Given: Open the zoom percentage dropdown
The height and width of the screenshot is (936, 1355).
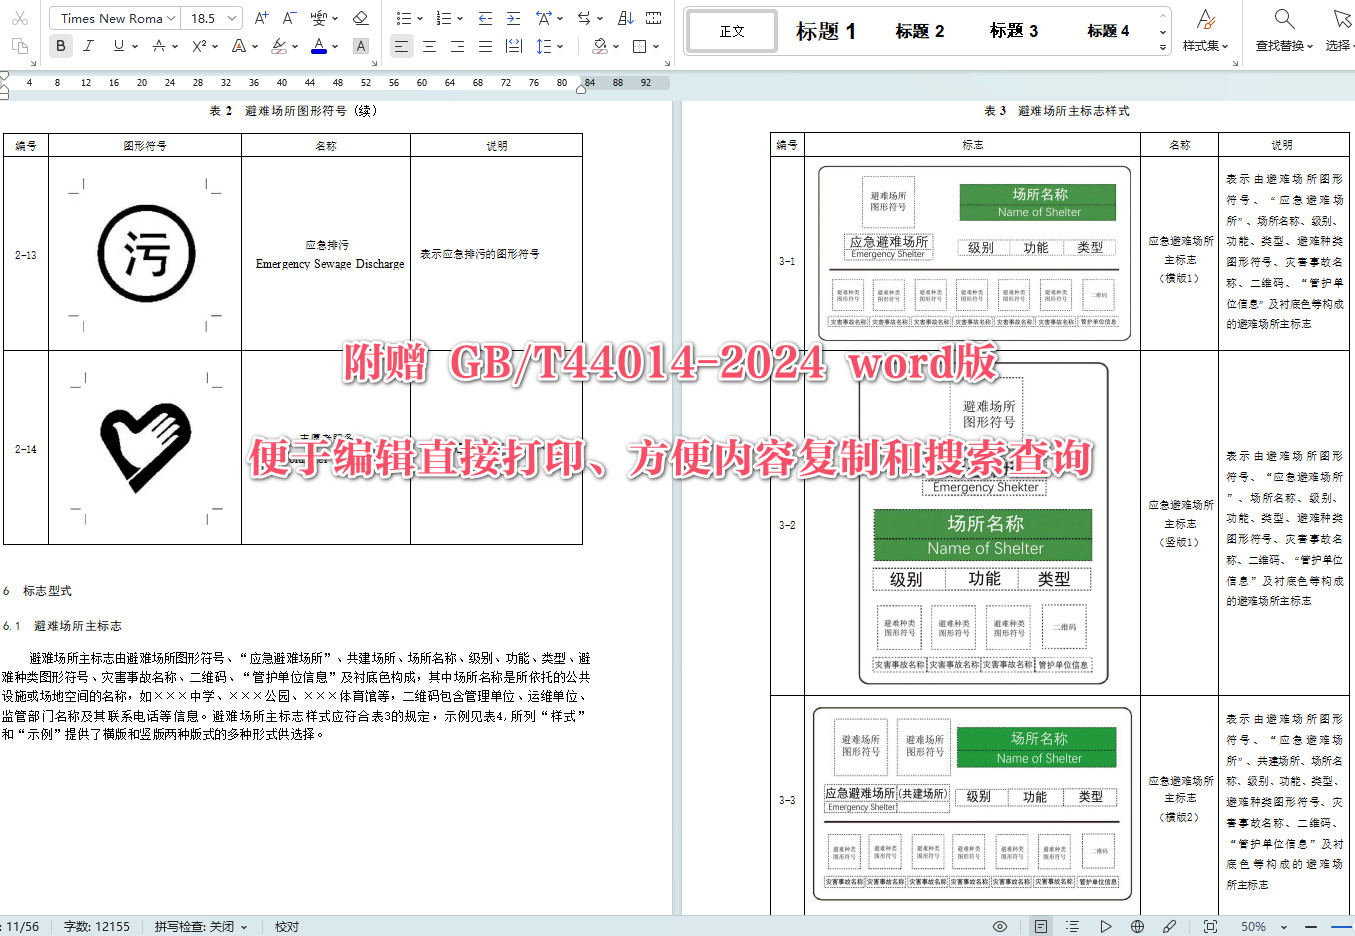Looking at the screenshot, I should coord(1261,926).
